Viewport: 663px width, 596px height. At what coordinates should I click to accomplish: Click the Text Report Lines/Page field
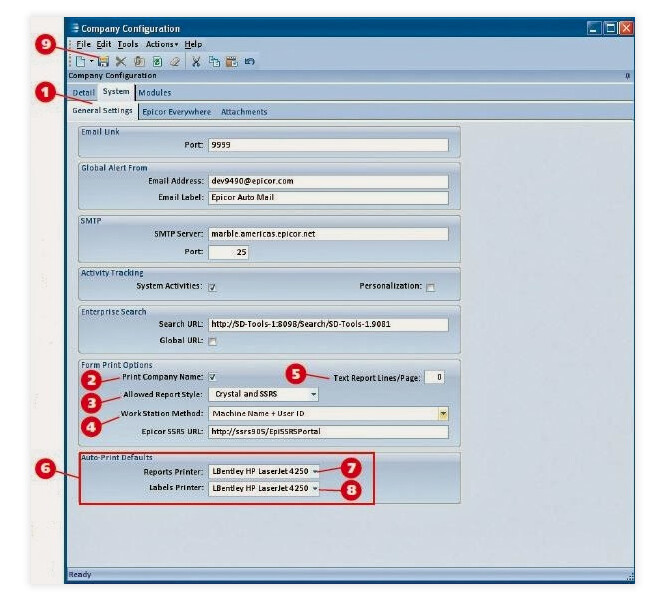pyautogui.click(x=434, y=377)
